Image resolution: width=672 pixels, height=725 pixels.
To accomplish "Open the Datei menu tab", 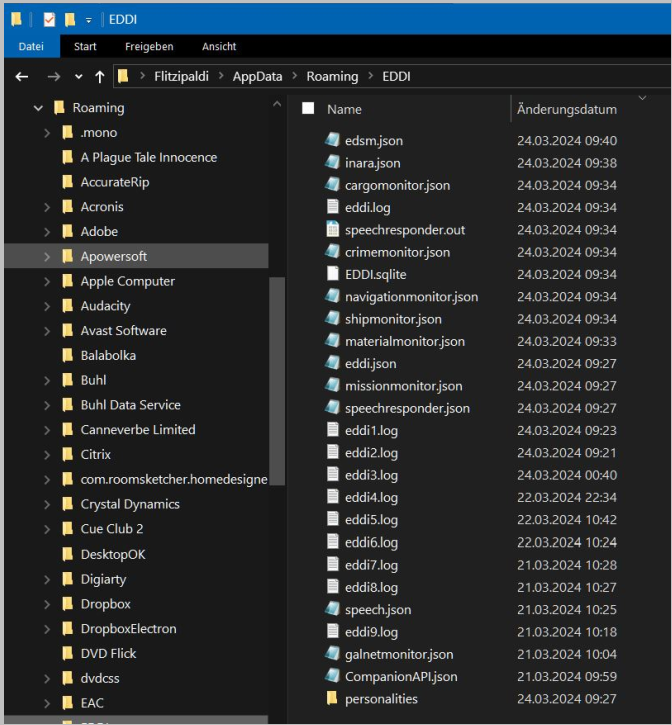I will coord(31,46).
